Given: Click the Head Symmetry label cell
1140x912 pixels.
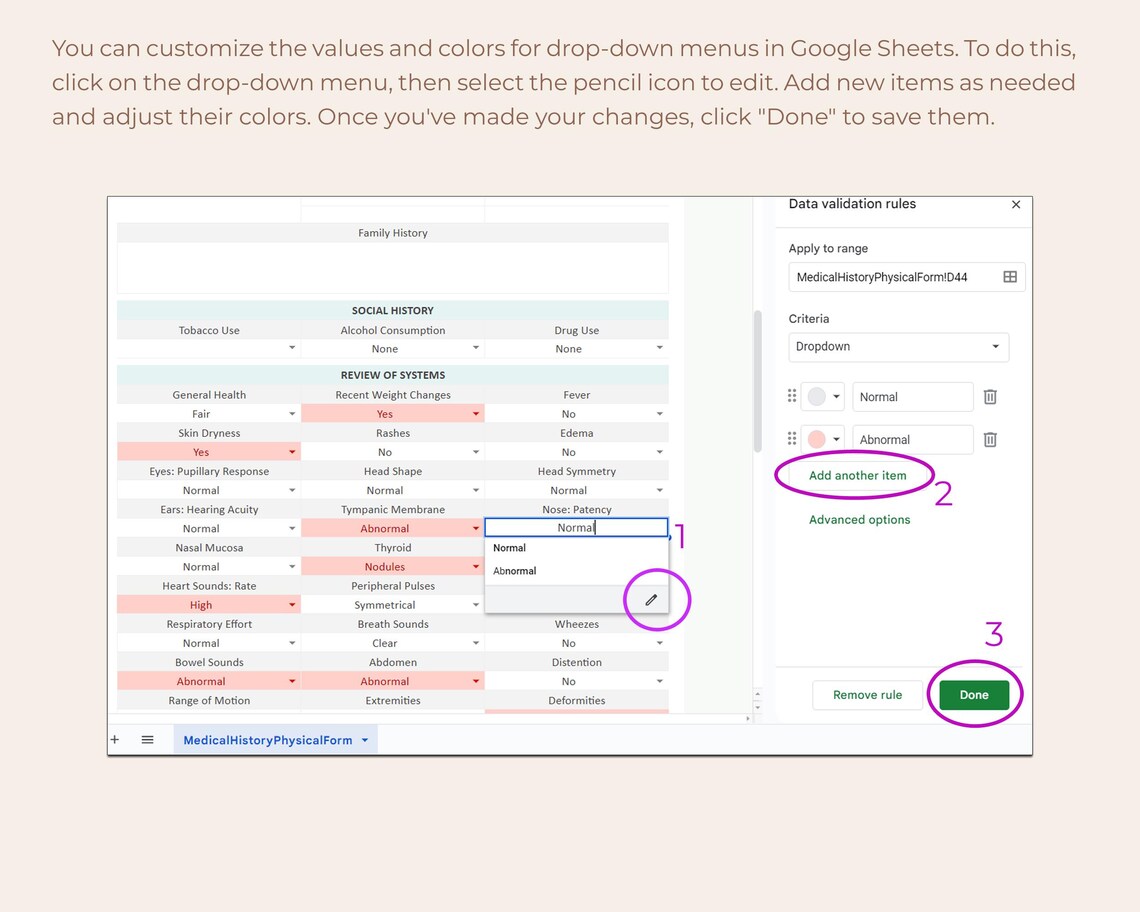Looking at the screenshot, I should (x=577, y=471).
